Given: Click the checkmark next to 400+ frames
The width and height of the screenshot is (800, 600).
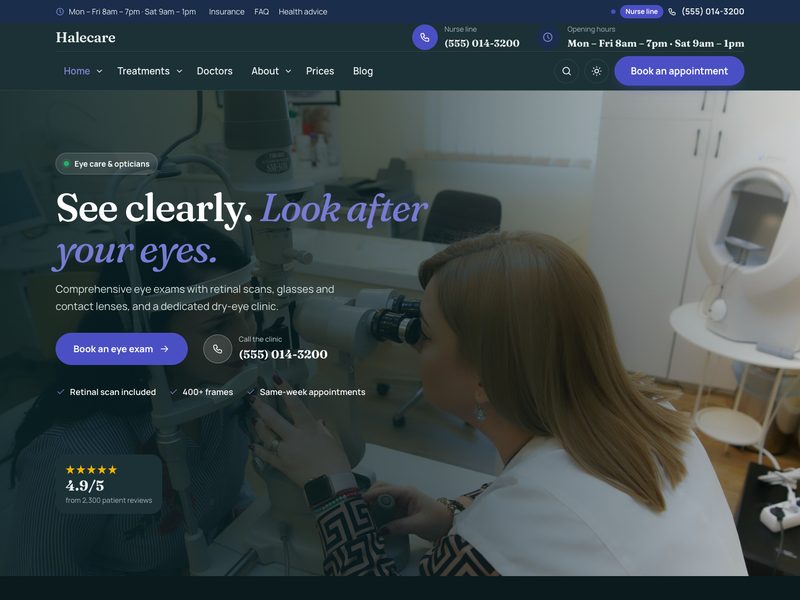Looking at the screenshot, I should [x=173, y=392].
